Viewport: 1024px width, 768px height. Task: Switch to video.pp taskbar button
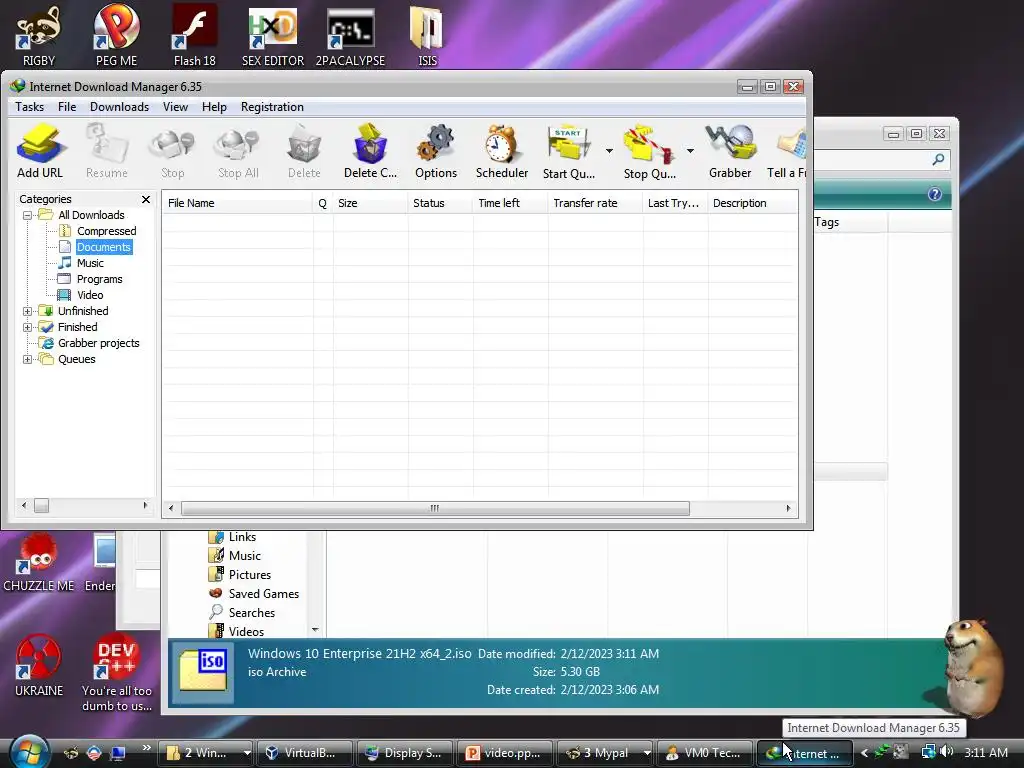(505, 753)
